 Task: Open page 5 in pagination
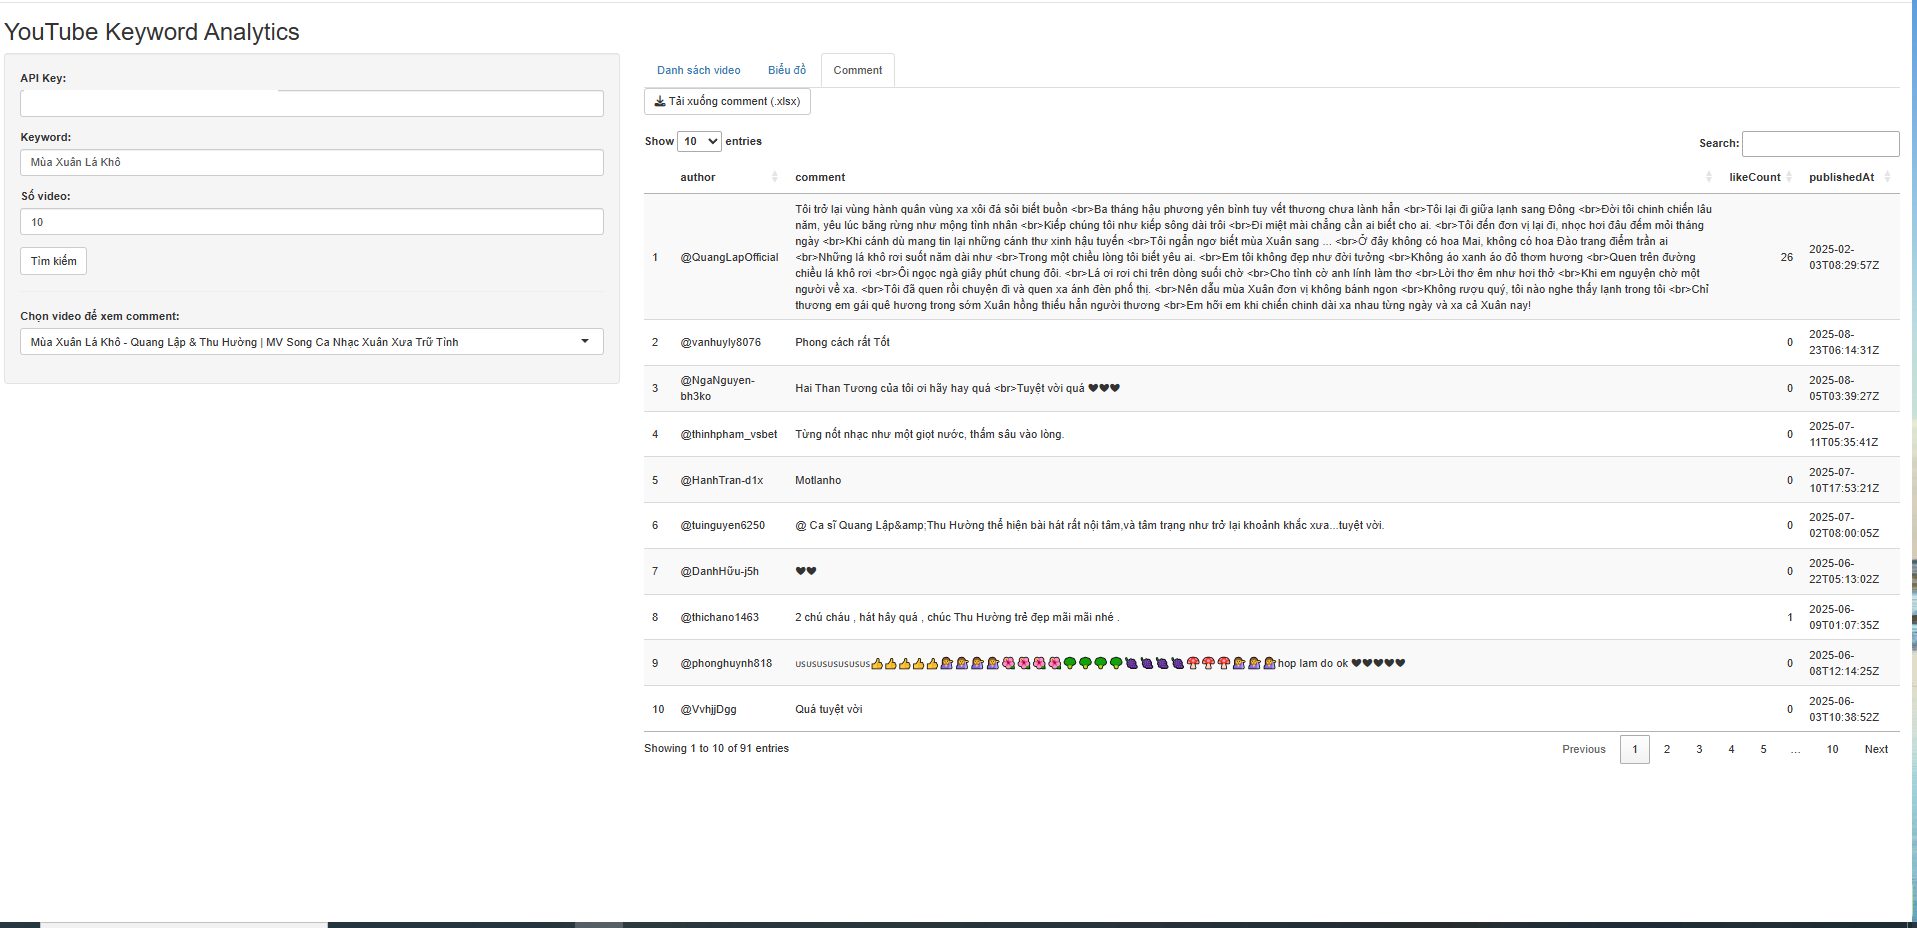coord(1763,750)
